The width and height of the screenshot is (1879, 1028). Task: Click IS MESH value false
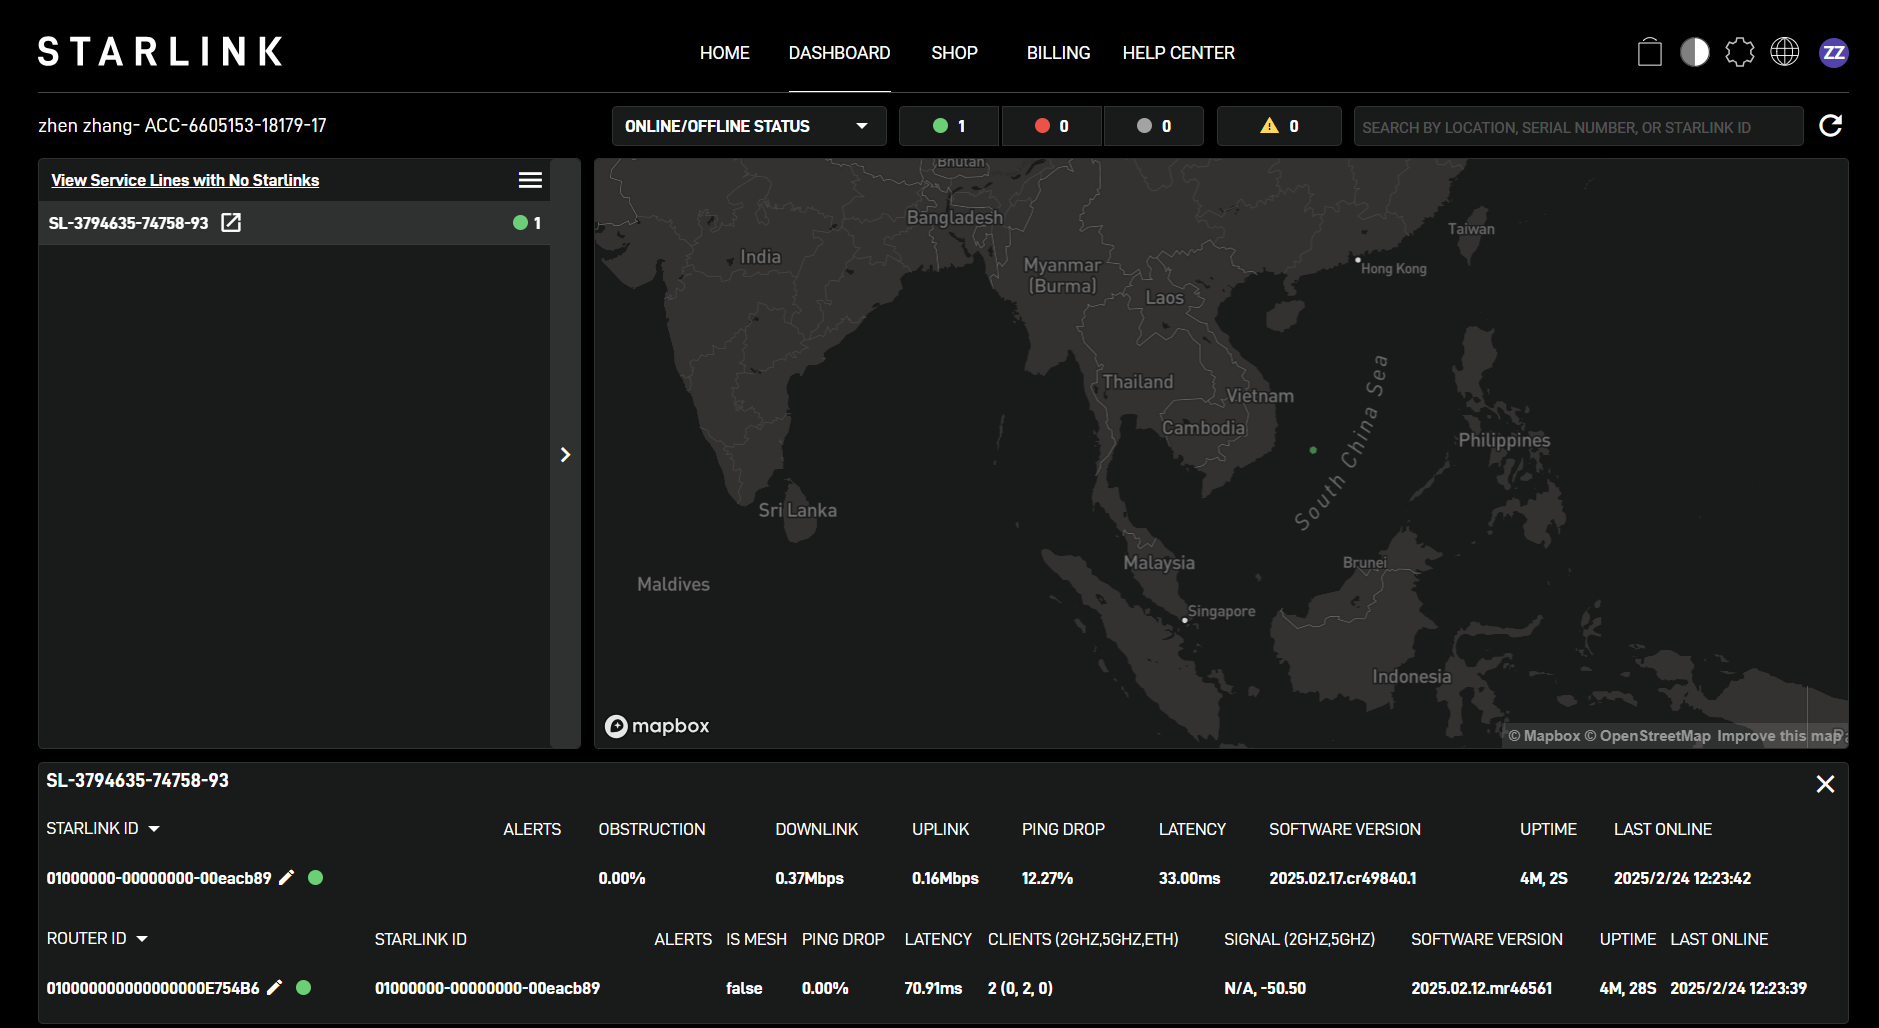[744, 988]
